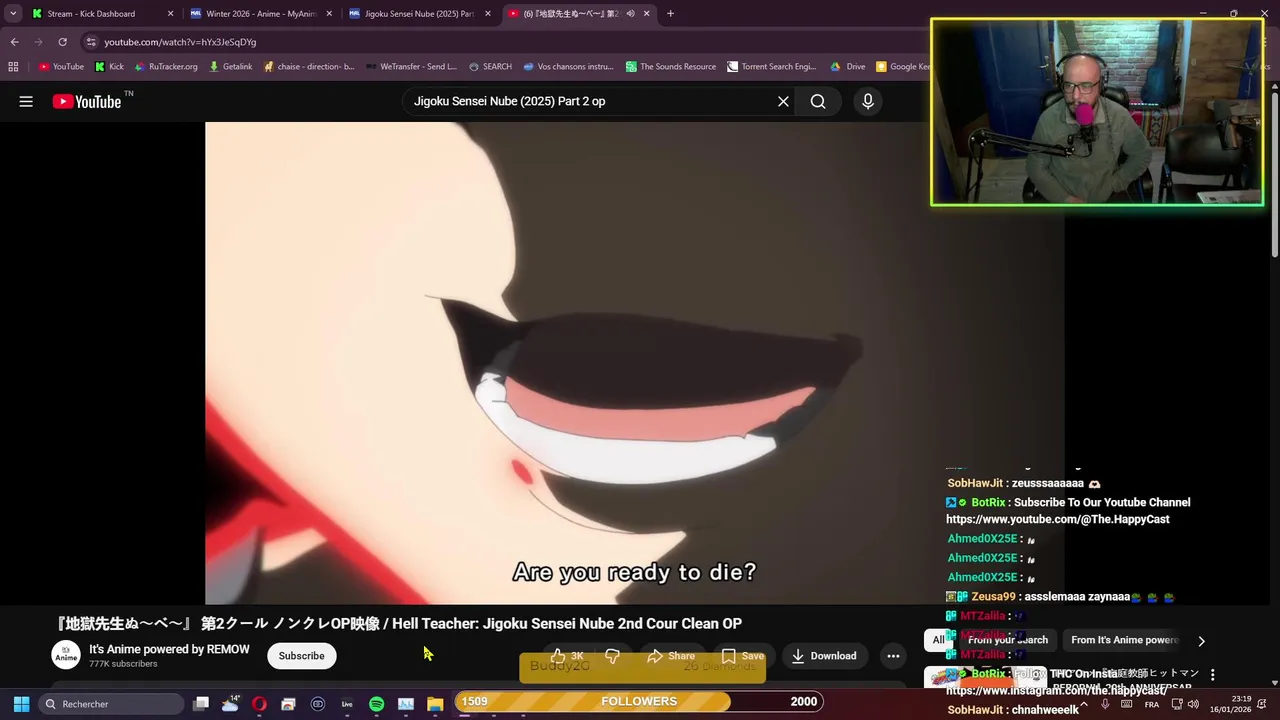Viewport: 1280px width, 720px height.
Task: Select the From your search chip
Action: 1007,640
